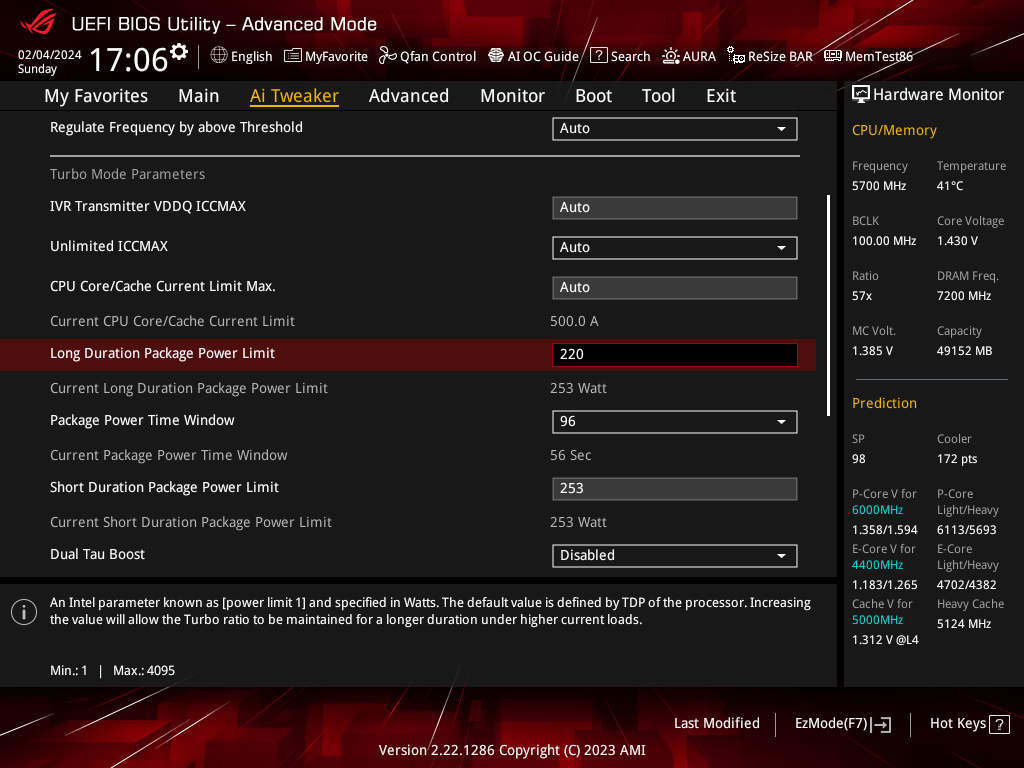The width and height of the screenshot is (1024, 768).
Task: Click the 5700 MHz frequency value
Action: [879, 186]
